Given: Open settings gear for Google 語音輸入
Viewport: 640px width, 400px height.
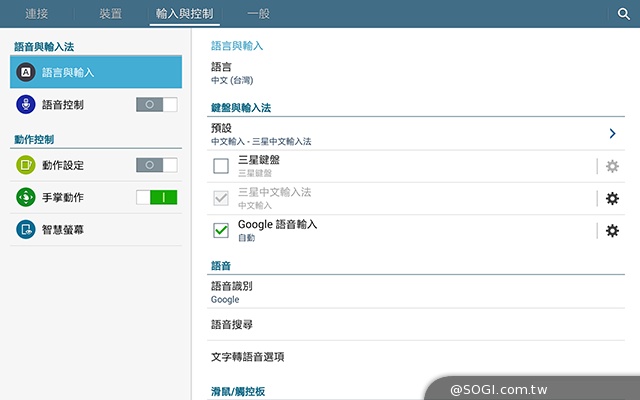Looking at the screenshot, I should (x=612, y=231).
